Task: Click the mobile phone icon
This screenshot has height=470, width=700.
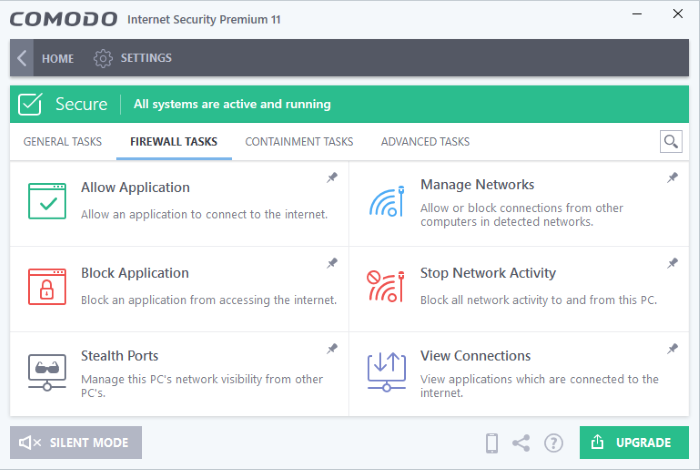Action: 492,443
